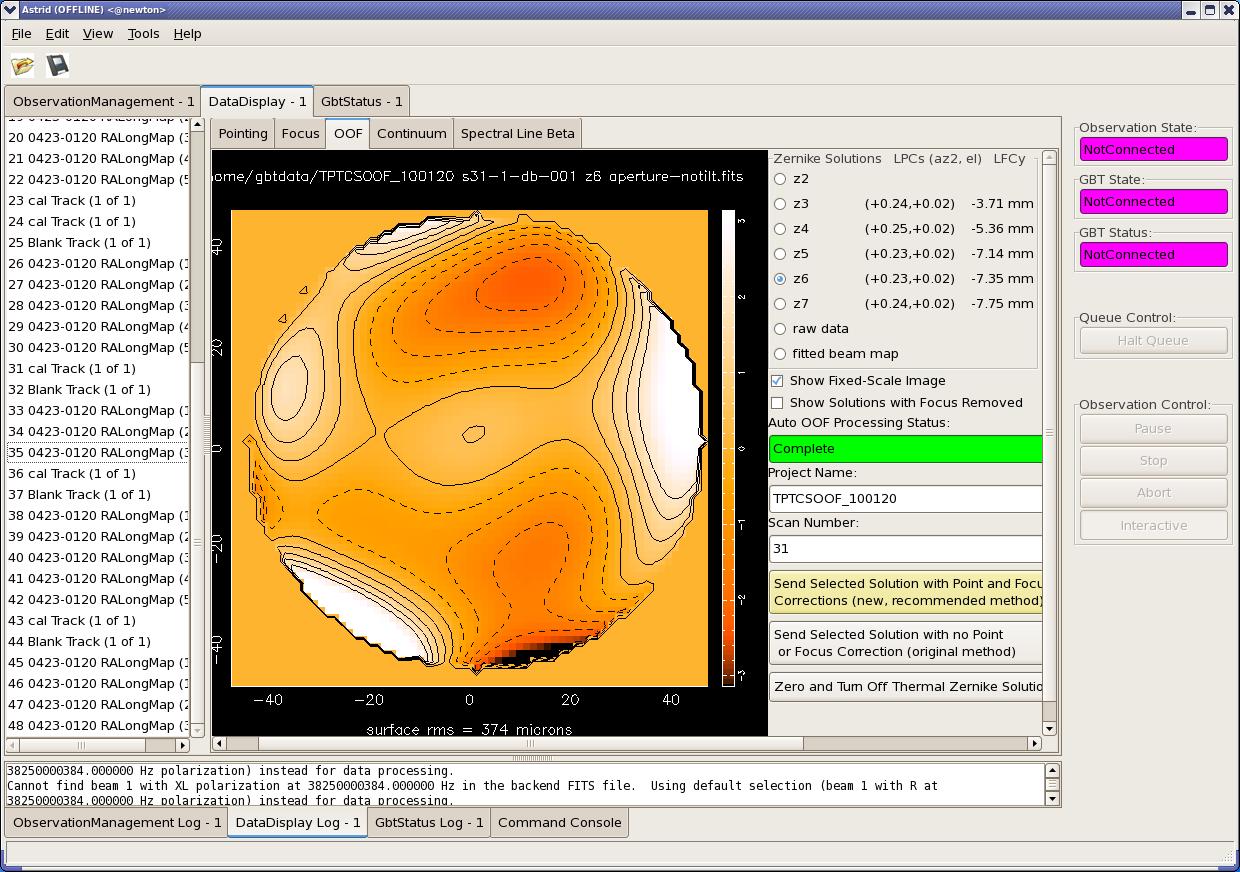Click the image horizontal scroll-right arrow
The image size is (1240, 872).
(x=1035, y=743)
